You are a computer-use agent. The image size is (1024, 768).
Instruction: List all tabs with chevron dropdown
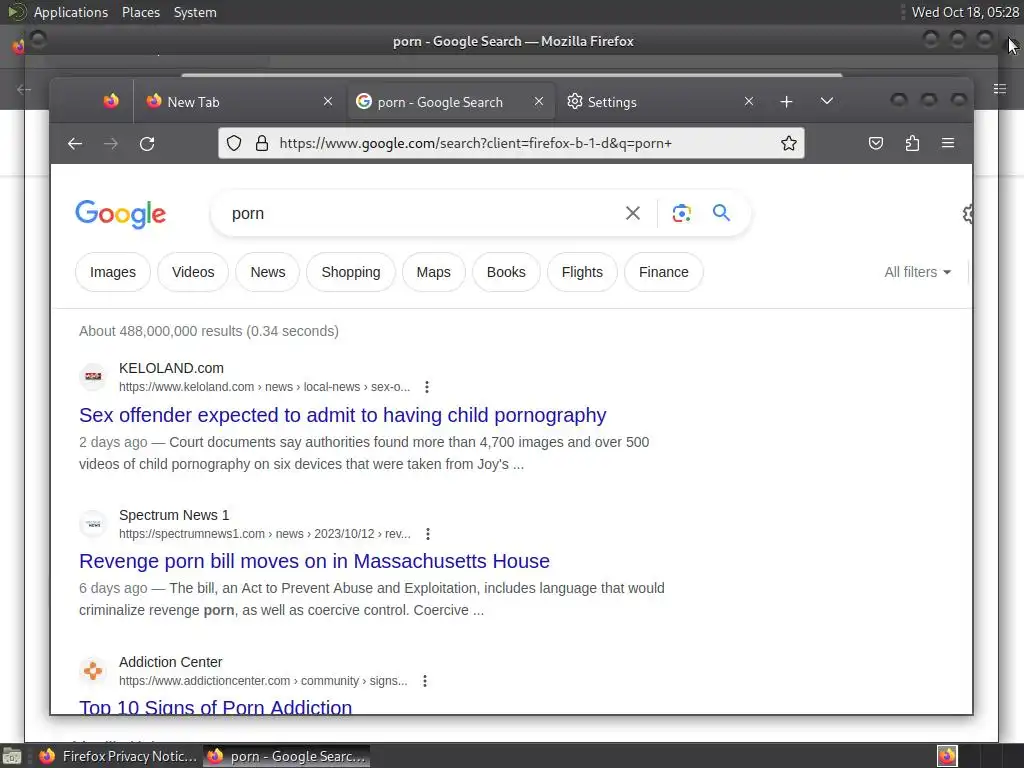coord(827,101)
